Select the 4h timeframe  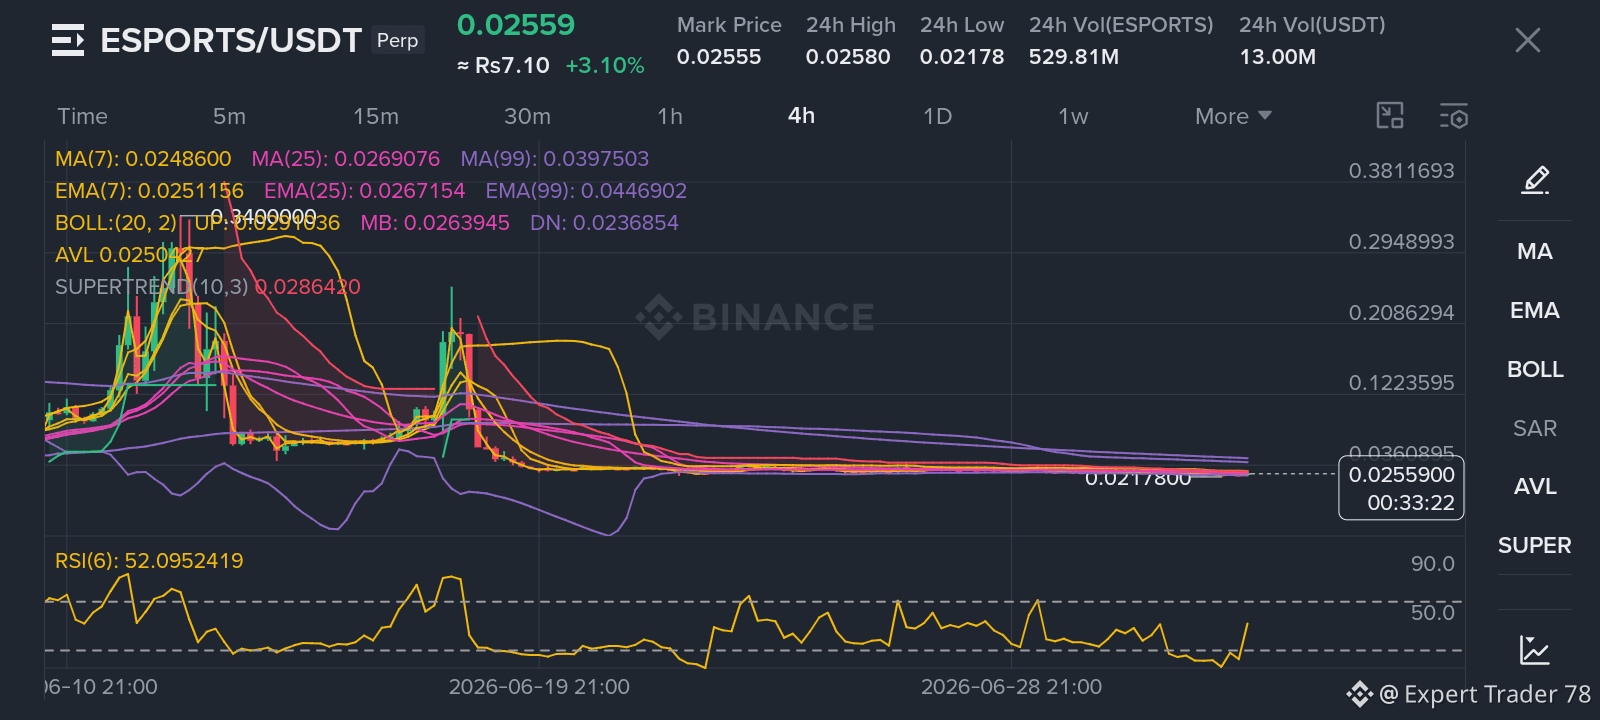tap(801, 116)
